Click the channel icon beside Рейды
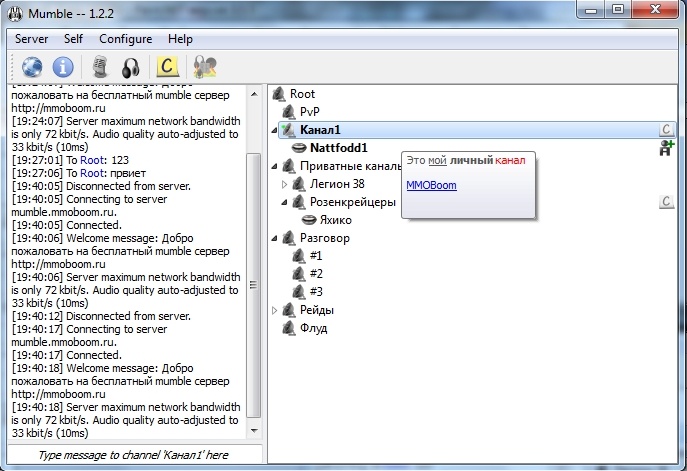 [x=288, y=310]
